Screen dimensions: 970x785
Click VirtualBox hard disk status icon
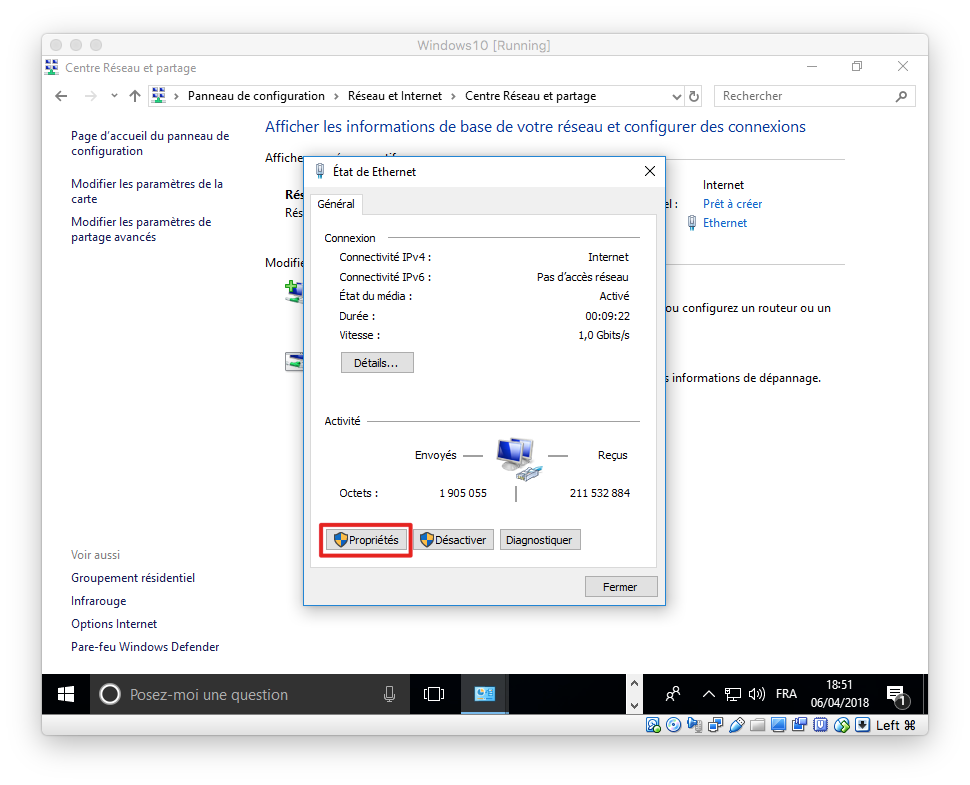tap(653, 725)
